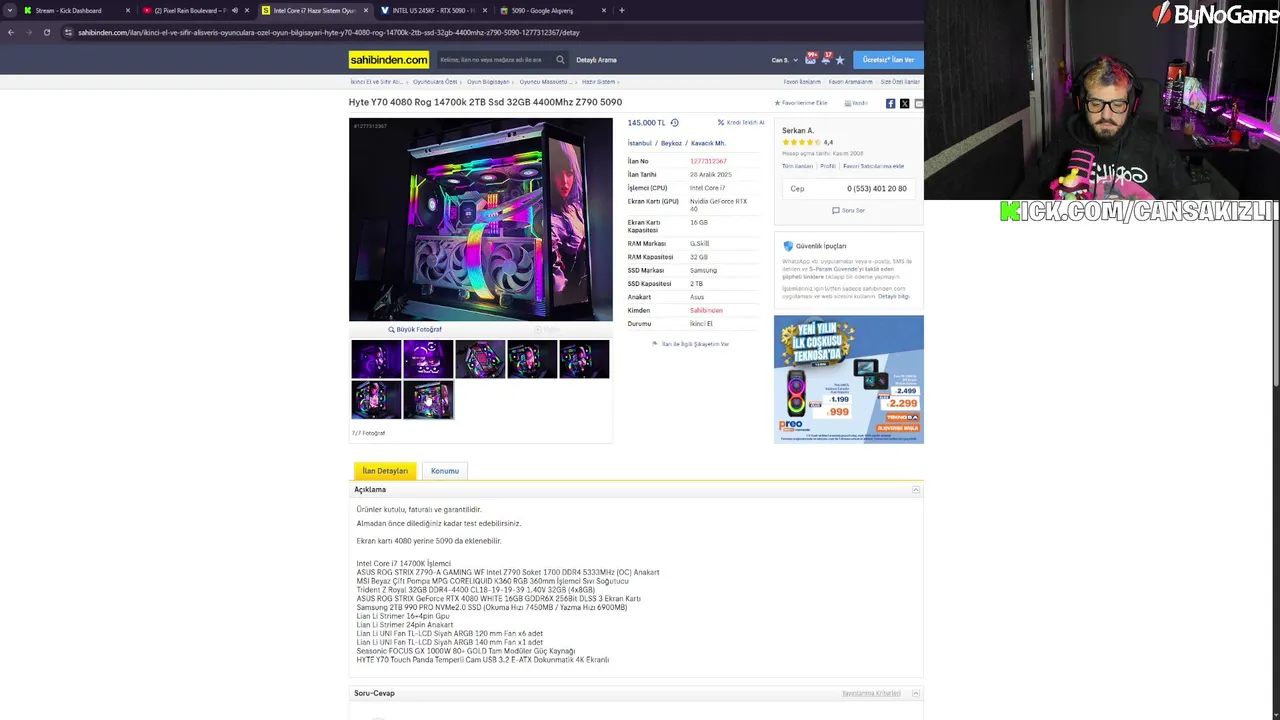View site information icon in address bar
This screenshot has height=720, width=1280.
click(x=68, y=33)
